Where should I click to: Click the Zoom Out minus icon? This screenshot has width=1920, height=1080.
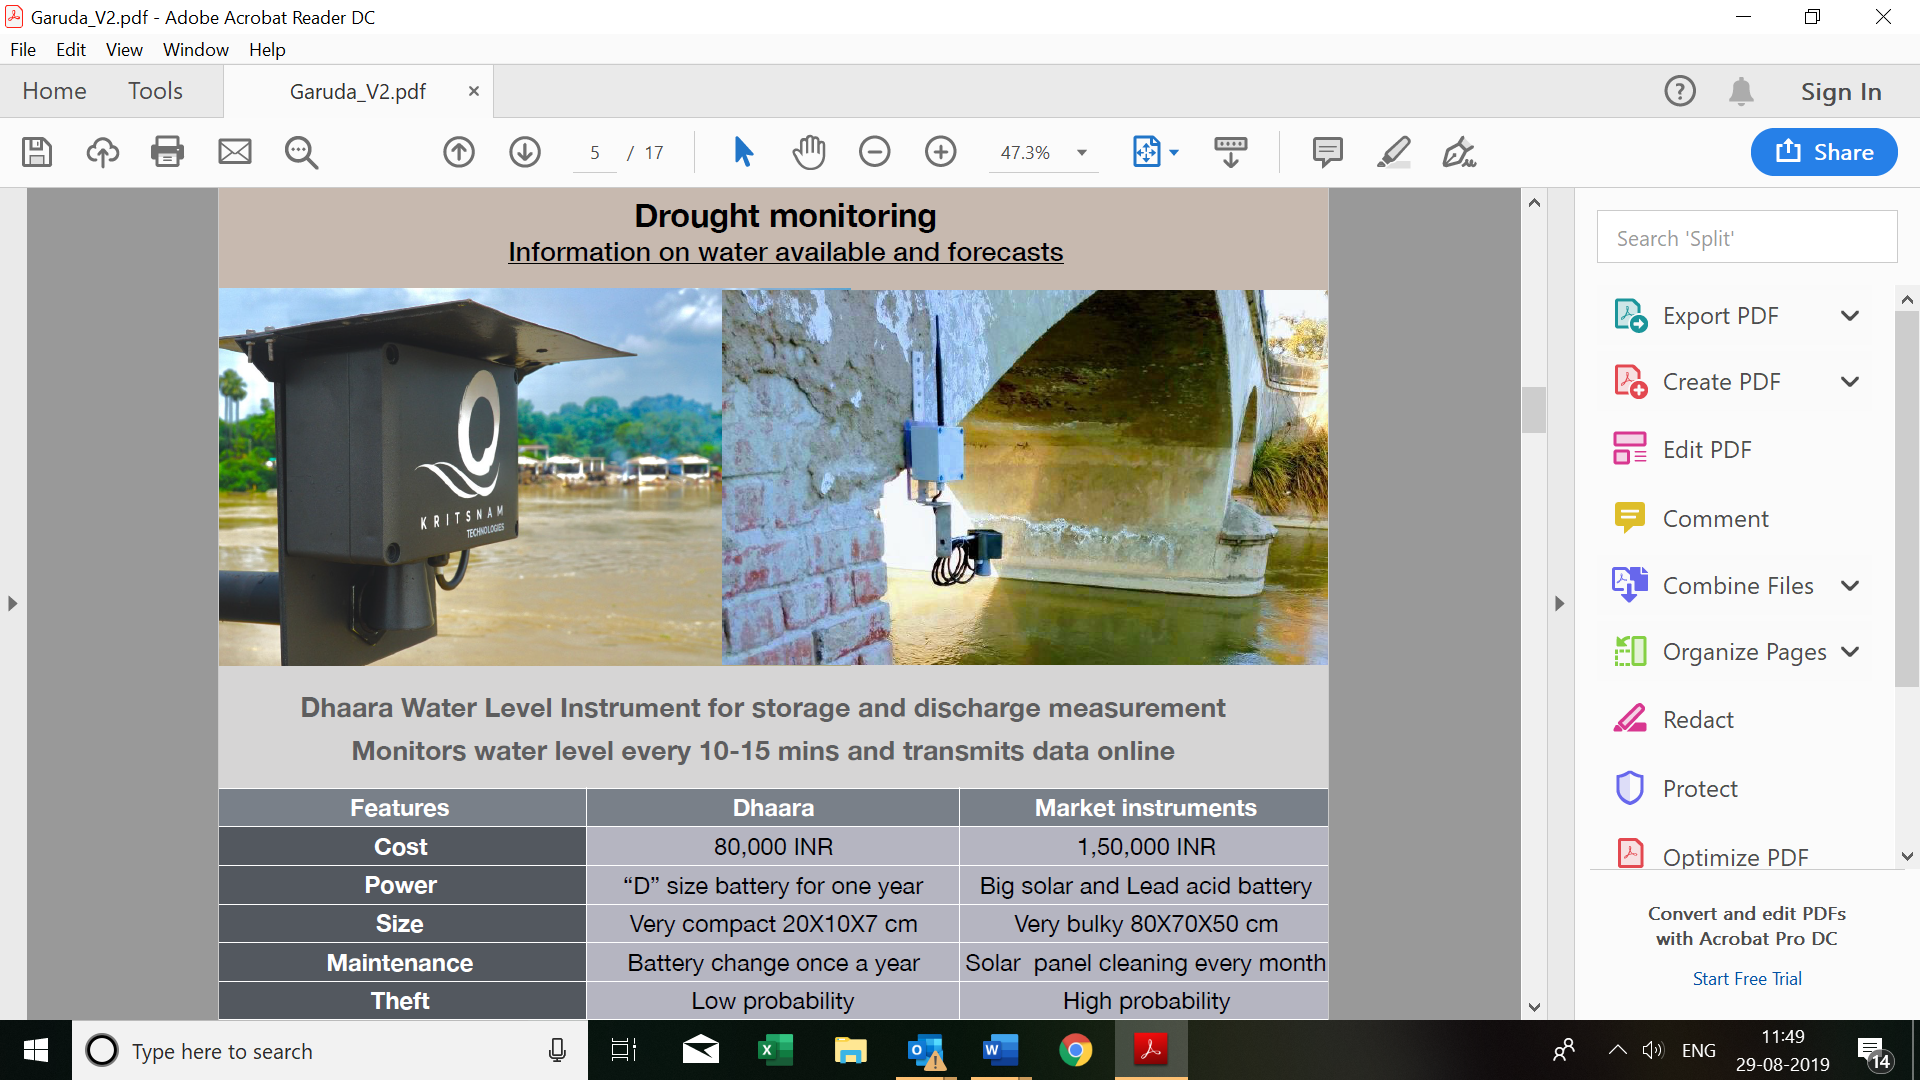(874, 152)
